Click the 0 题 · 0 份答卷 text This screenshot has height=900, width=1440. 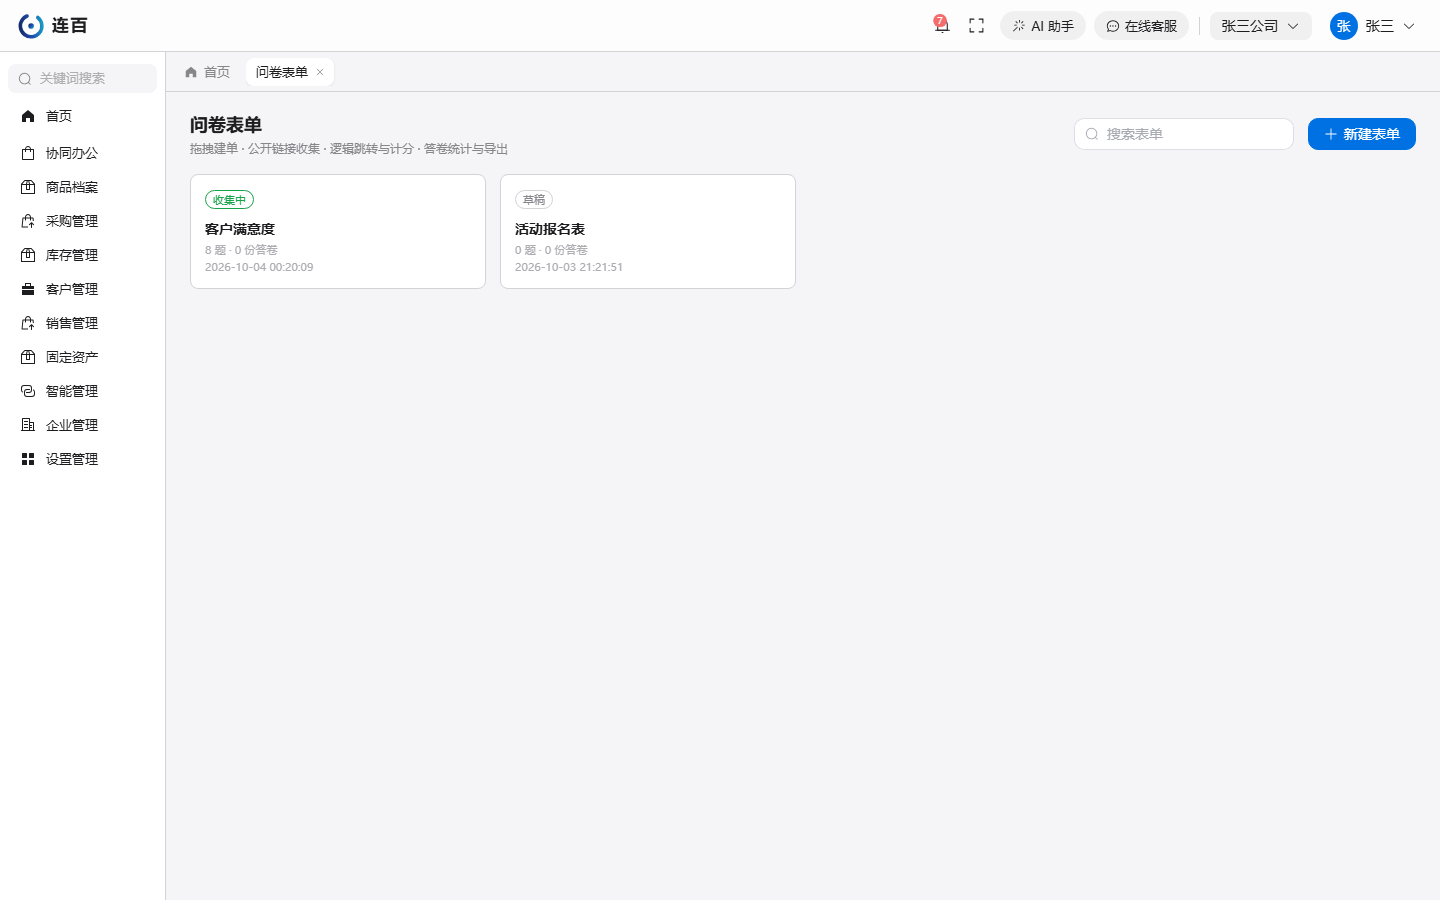point(551,250)
